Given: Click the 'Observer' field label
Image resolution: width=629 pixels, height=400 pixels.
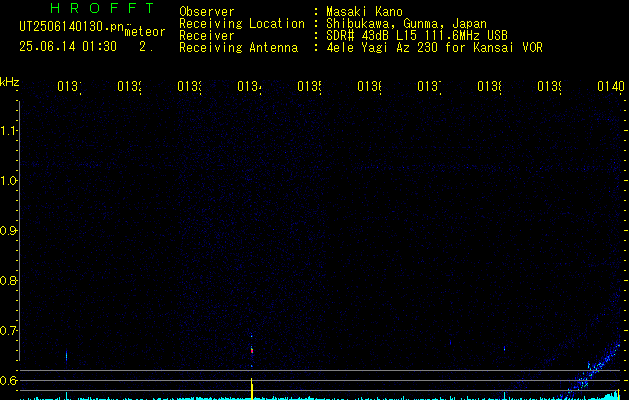Looking at the screenshot, I should pyautogui.click(x=207, y=12).
